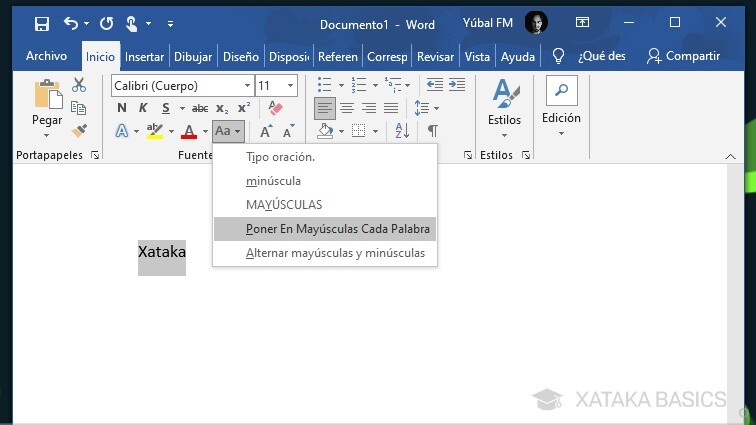Decrease the font size with the smaller A icon

coord(288,131)
